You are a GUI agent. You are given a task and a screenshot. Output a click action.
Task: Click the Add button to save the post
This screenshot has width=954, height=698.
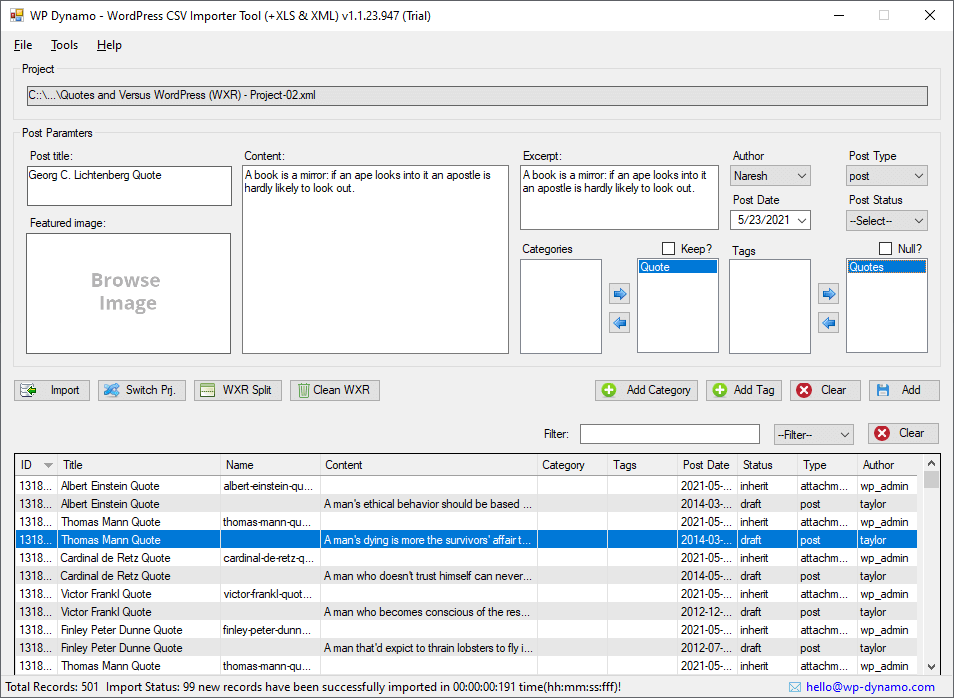point(904,390)
